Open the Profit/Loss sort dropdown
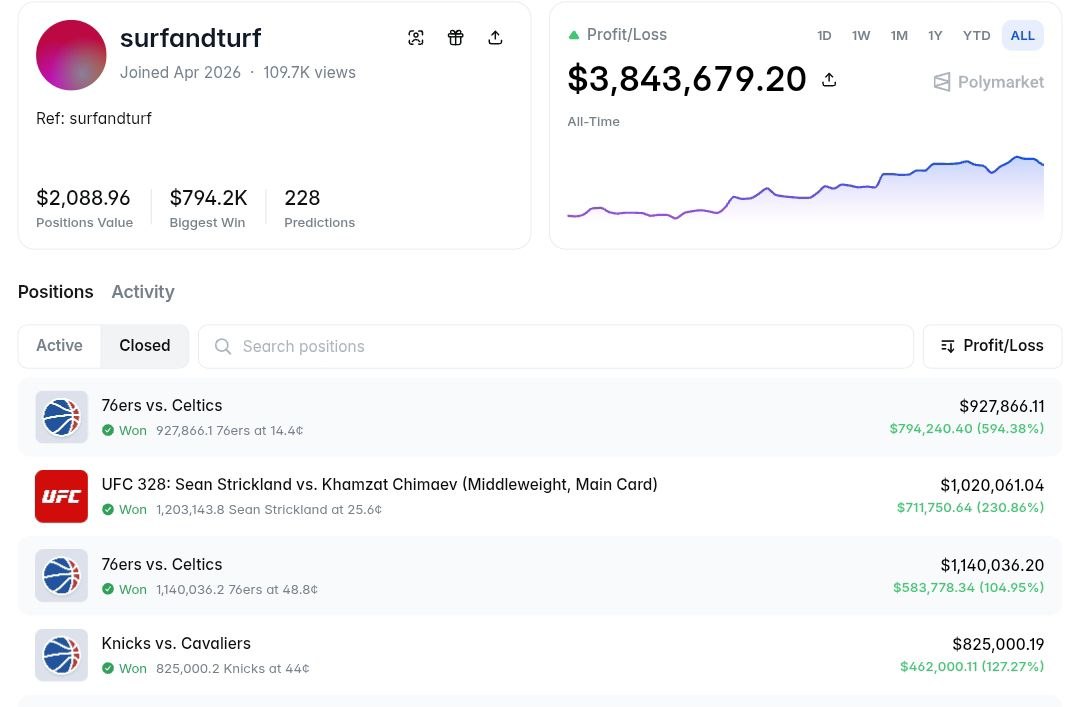This screenshot has height=707, width=1080. click(x=993, y=347)
